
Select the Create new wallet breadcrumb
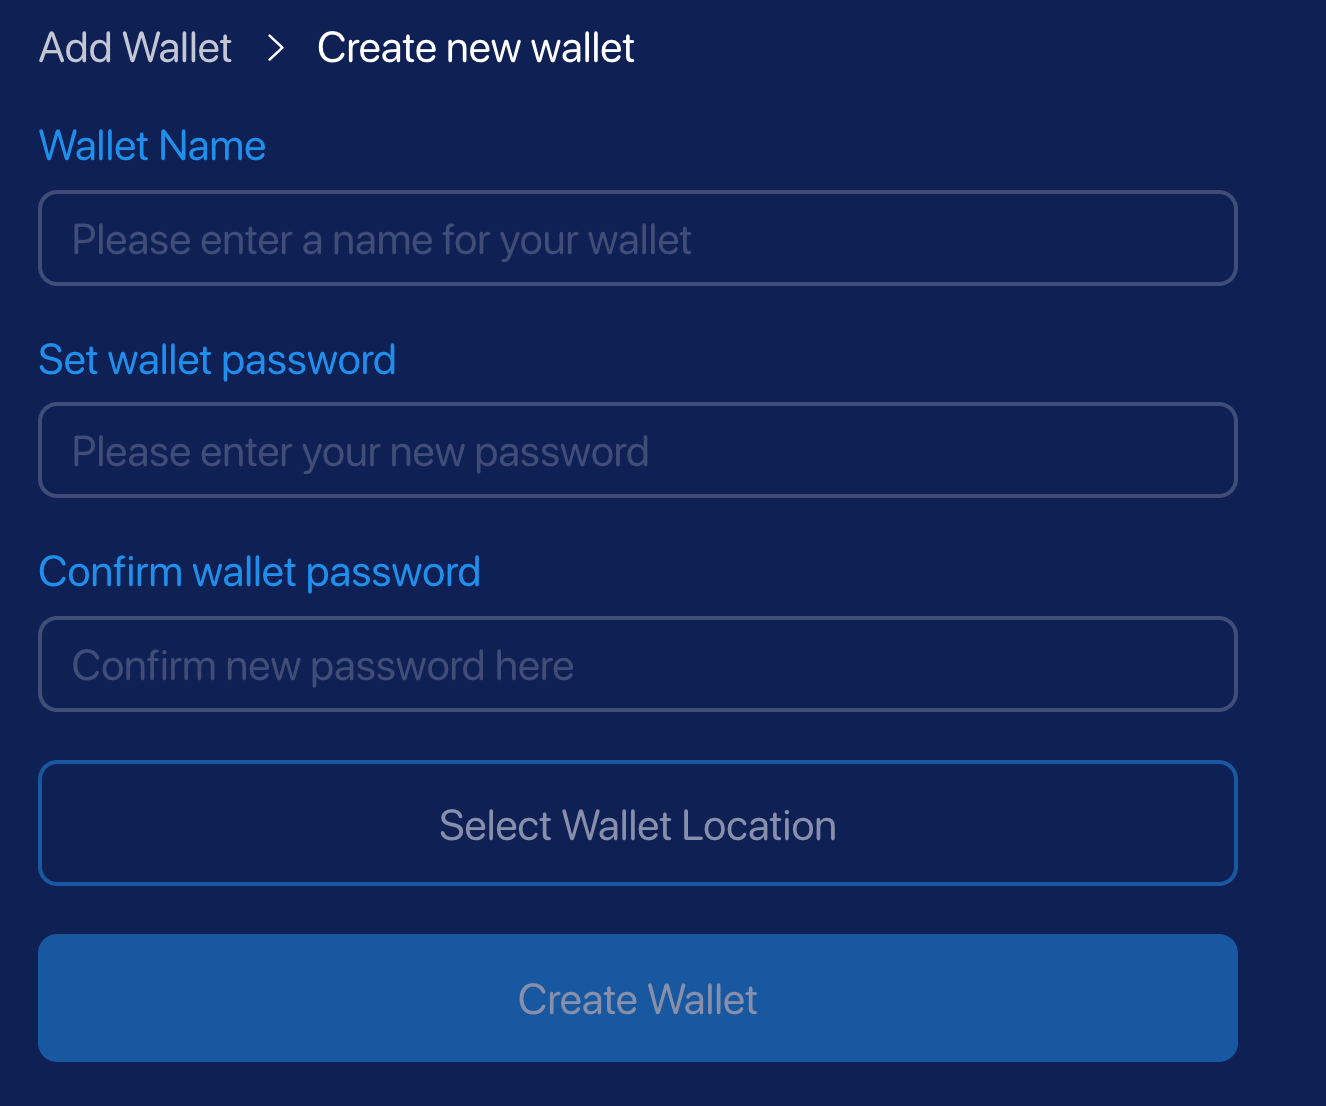pos(475,48)
